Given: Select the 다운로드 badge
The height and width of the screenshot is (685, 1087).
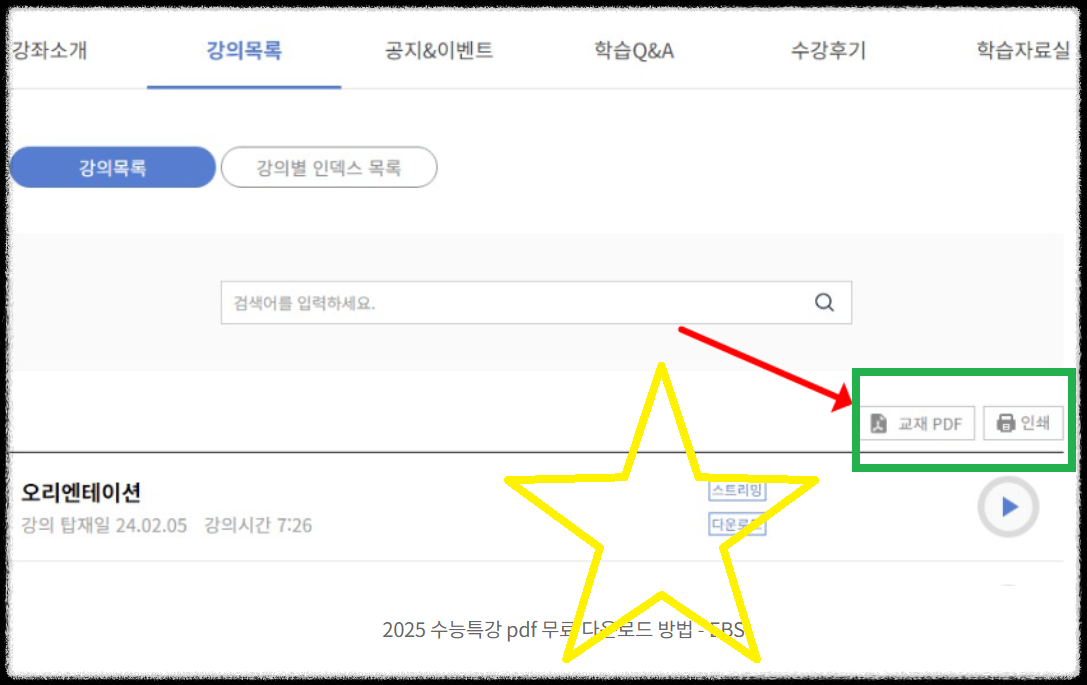Looking at the screenshot, I should pyautogui.click(x=738, y=524).
